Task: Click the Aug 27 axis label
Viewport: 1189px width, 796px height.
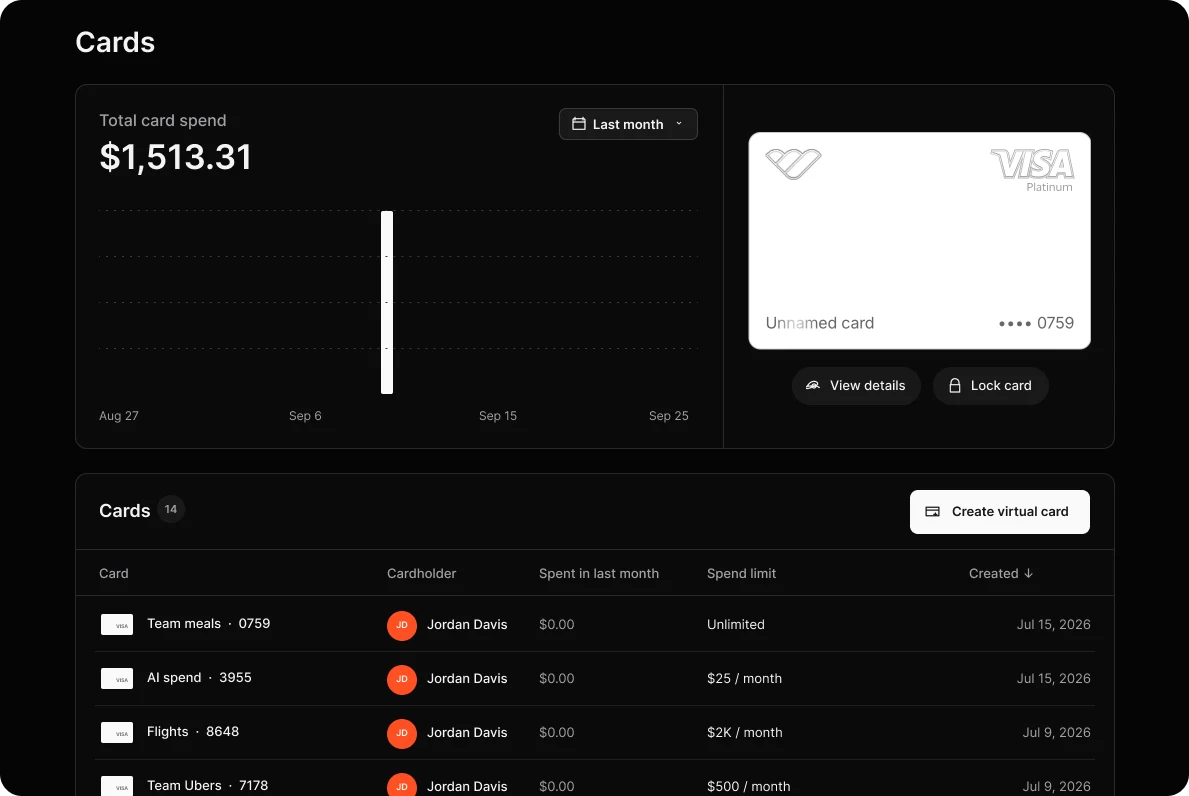Action: 119,415
